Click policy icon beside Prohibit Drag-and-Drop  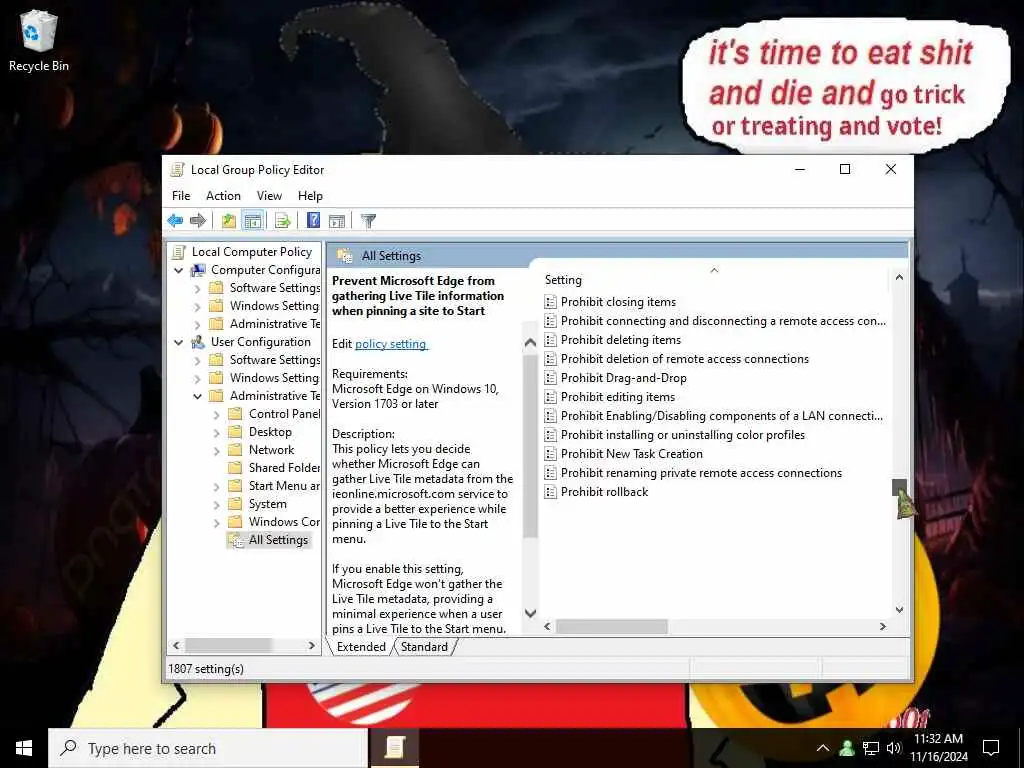pyautogui.click(x=551, y=377)
